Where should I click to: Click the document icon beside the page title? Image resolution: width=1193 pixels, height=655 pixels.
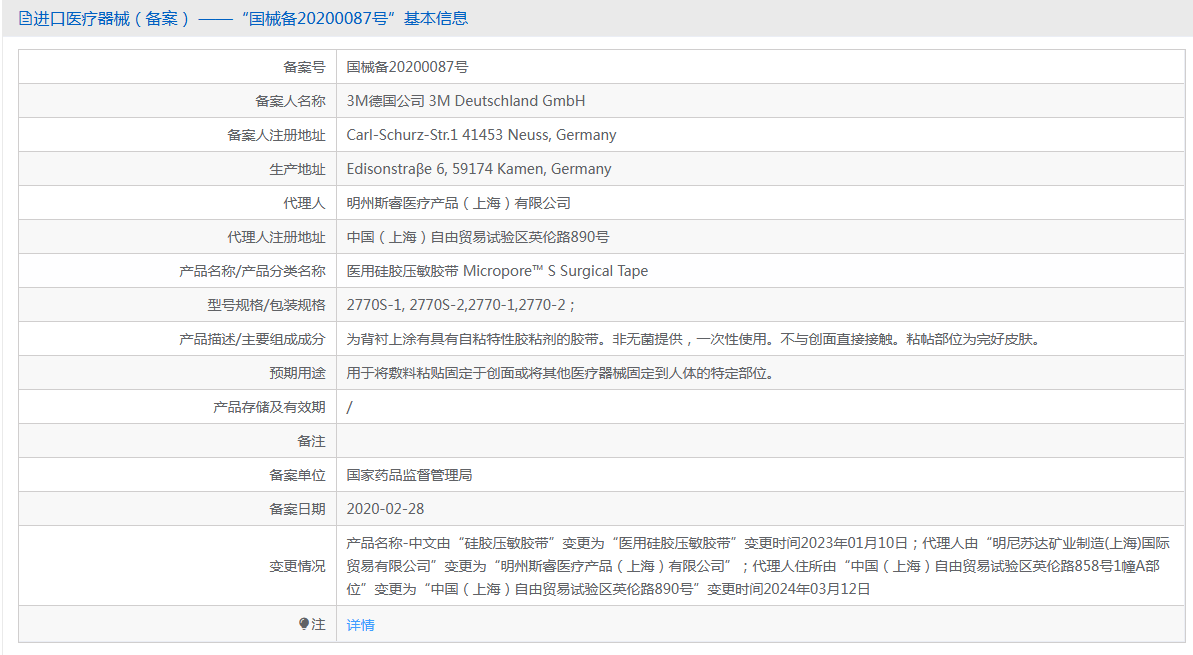tap(25, 18)
